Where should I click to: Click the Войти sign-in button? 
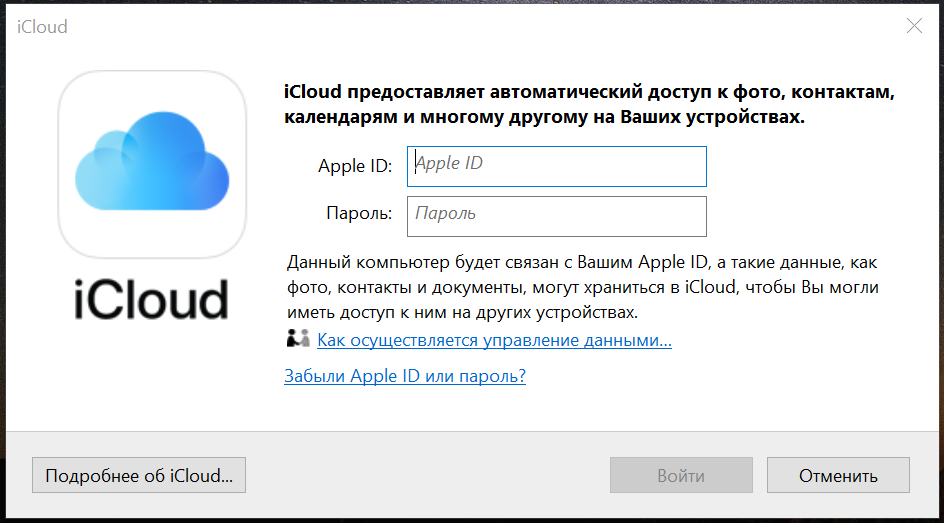click(681, 476)
